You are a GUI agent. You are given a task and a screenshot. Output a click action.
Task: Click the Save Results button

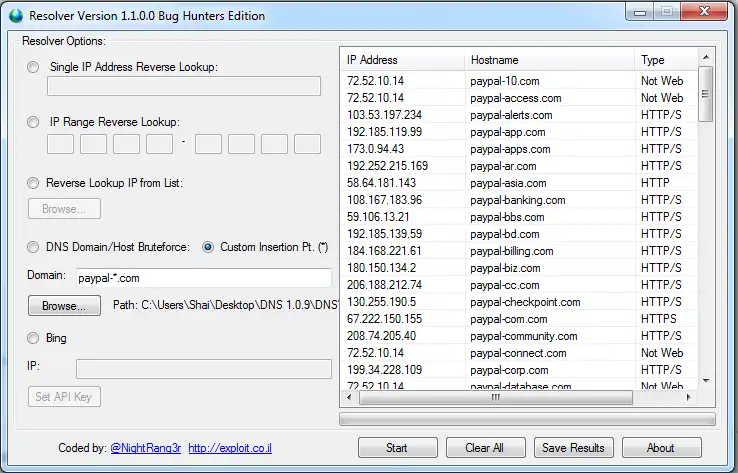click(x=574, y=448)
